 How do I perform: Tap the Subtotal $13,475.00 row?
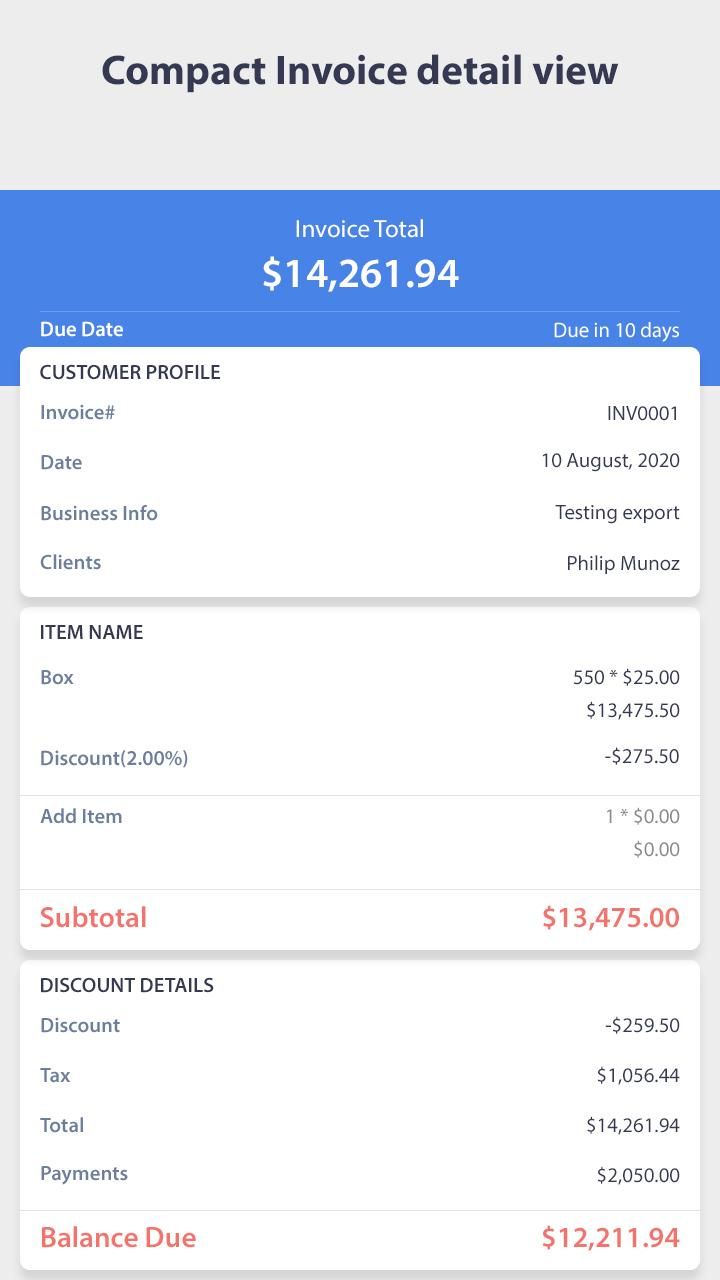360,918
